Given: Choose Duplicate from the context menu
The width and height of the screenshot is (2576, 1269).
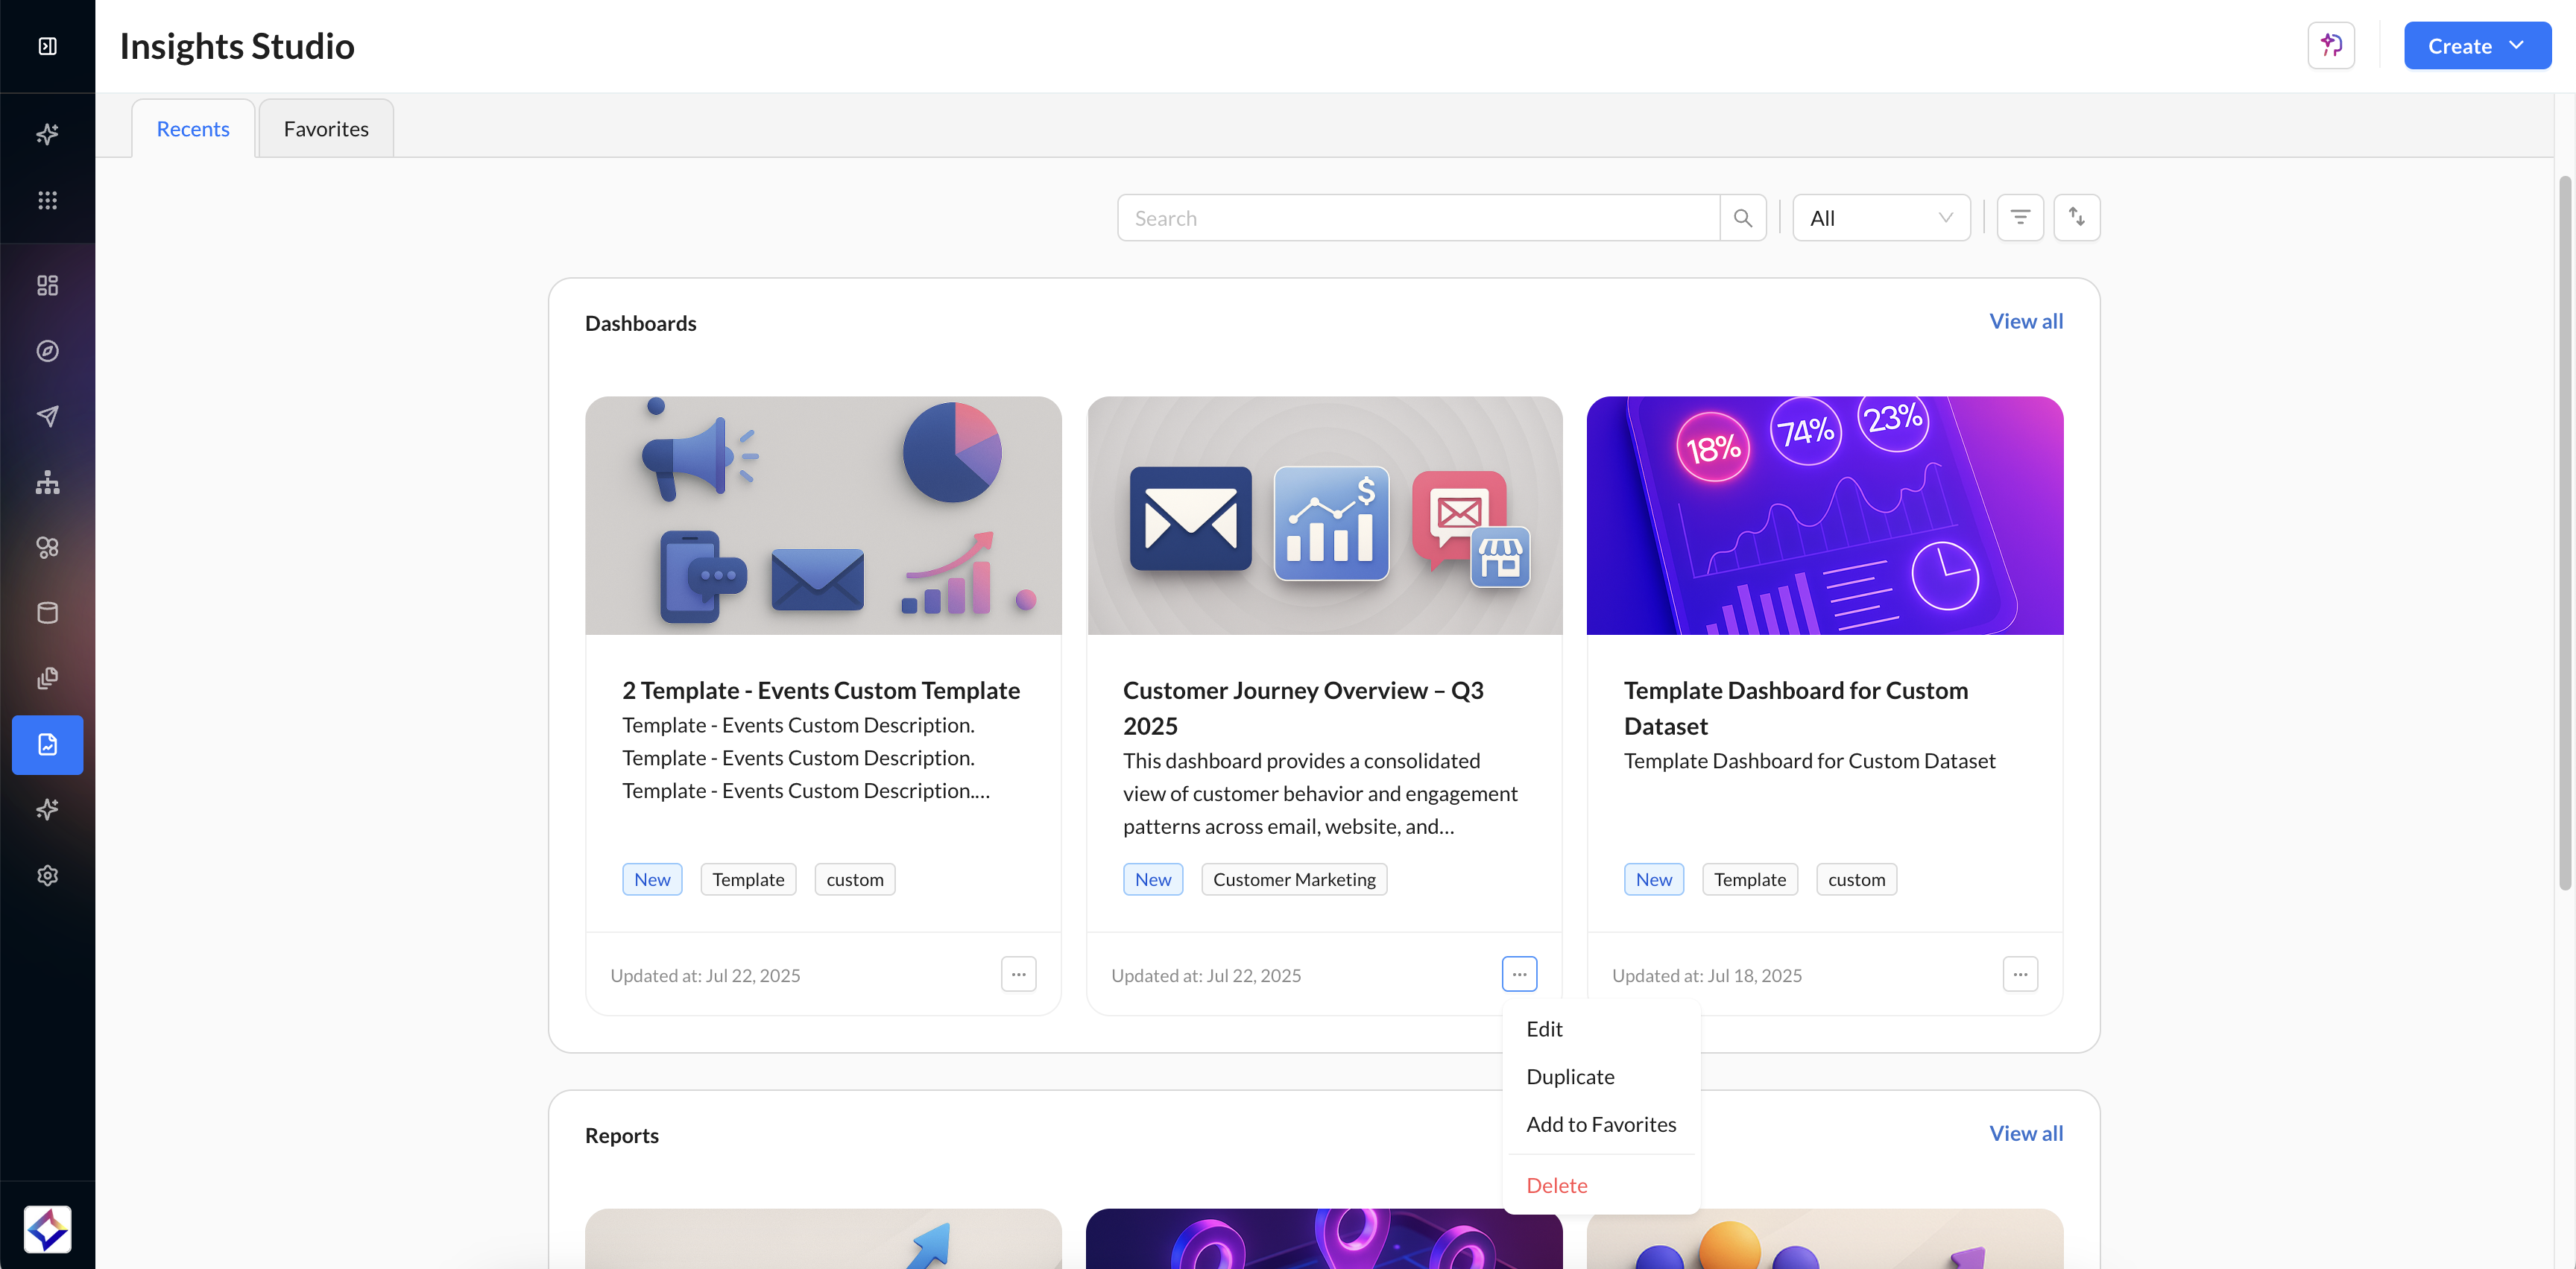Looking at the screenshot, I should coord(1569,1076).
